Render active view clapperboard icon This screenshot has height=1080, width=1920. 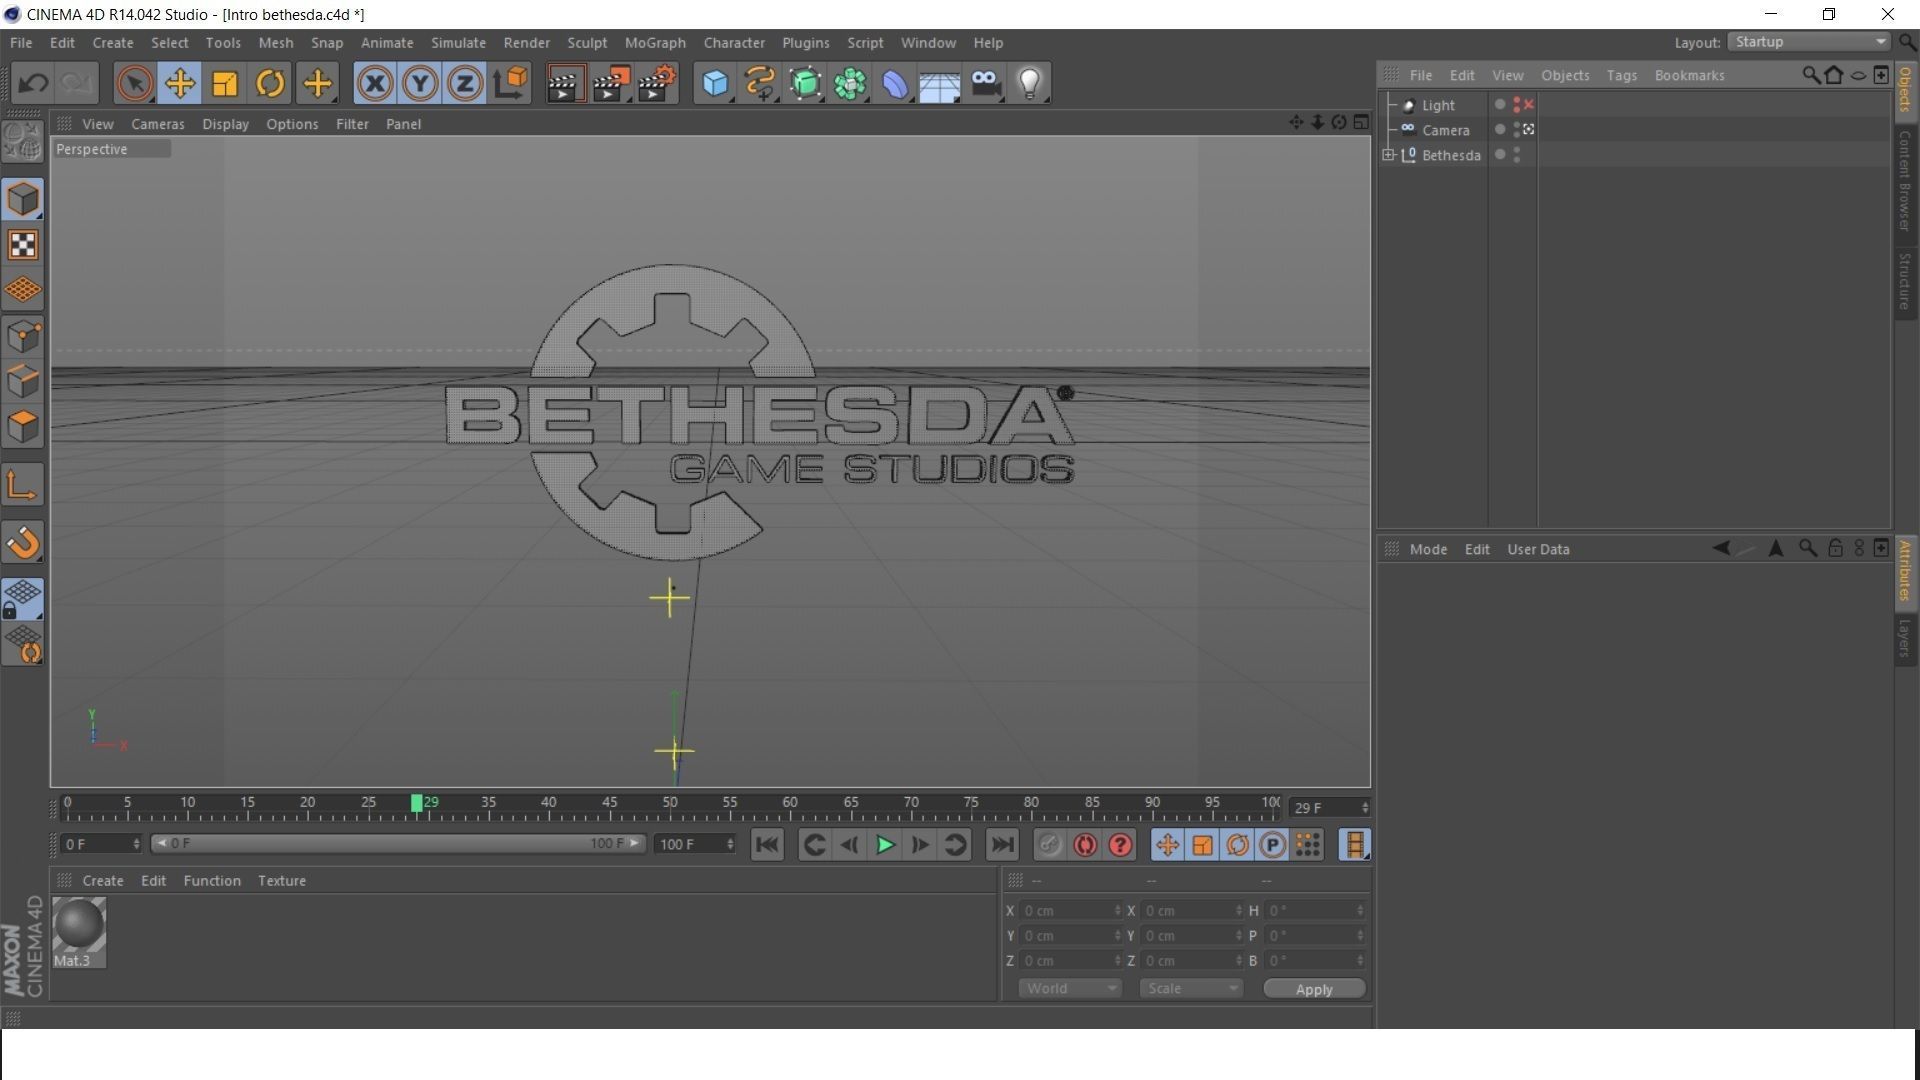pyautogui.click(x=565, y=84)
